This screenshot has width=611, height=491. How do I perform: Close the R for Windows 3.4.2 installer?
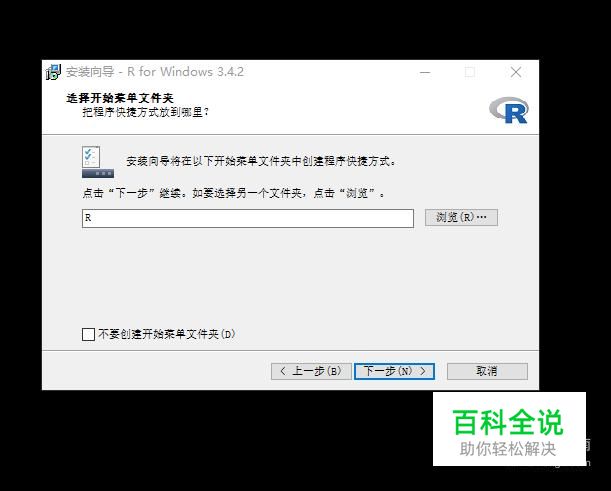coord(516,72)
